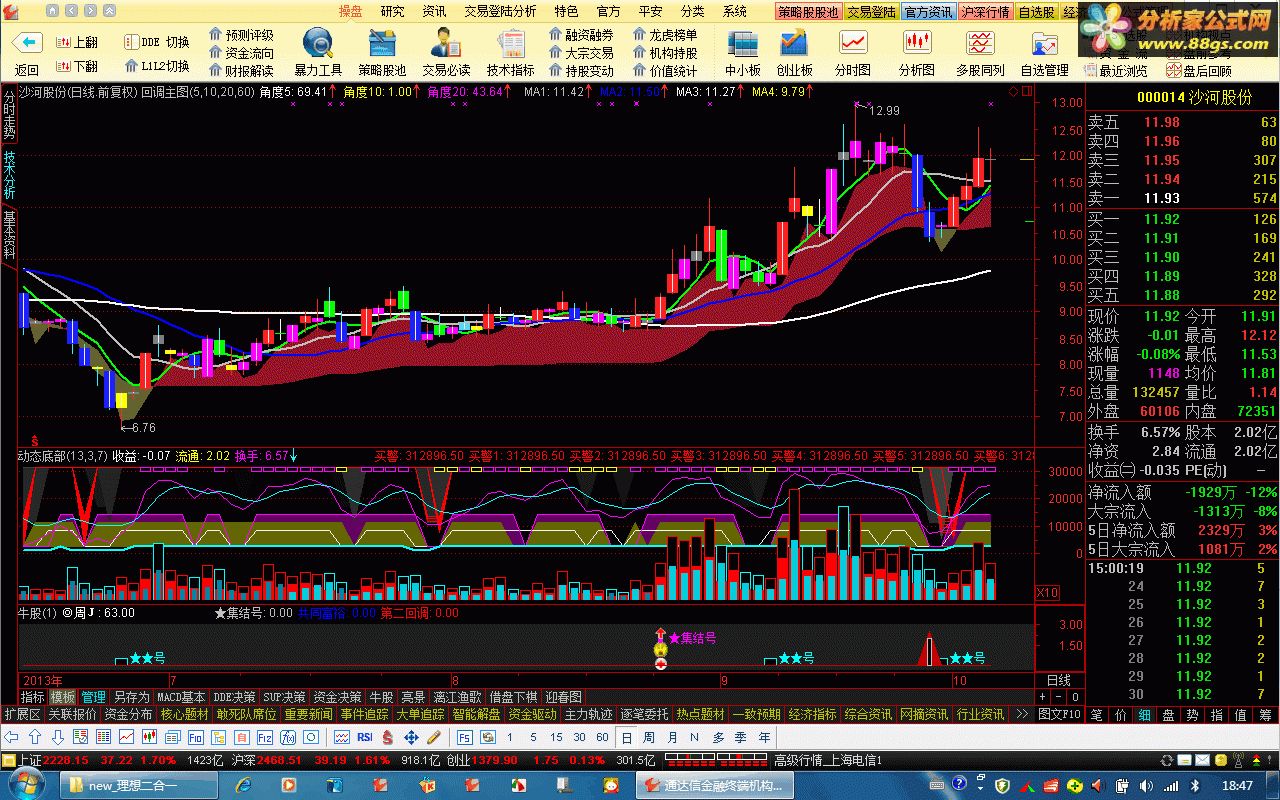The height and width of the screenshot is (800, 1280).
Task: Select the 核心题材 tab
Action: coord(185,714)
